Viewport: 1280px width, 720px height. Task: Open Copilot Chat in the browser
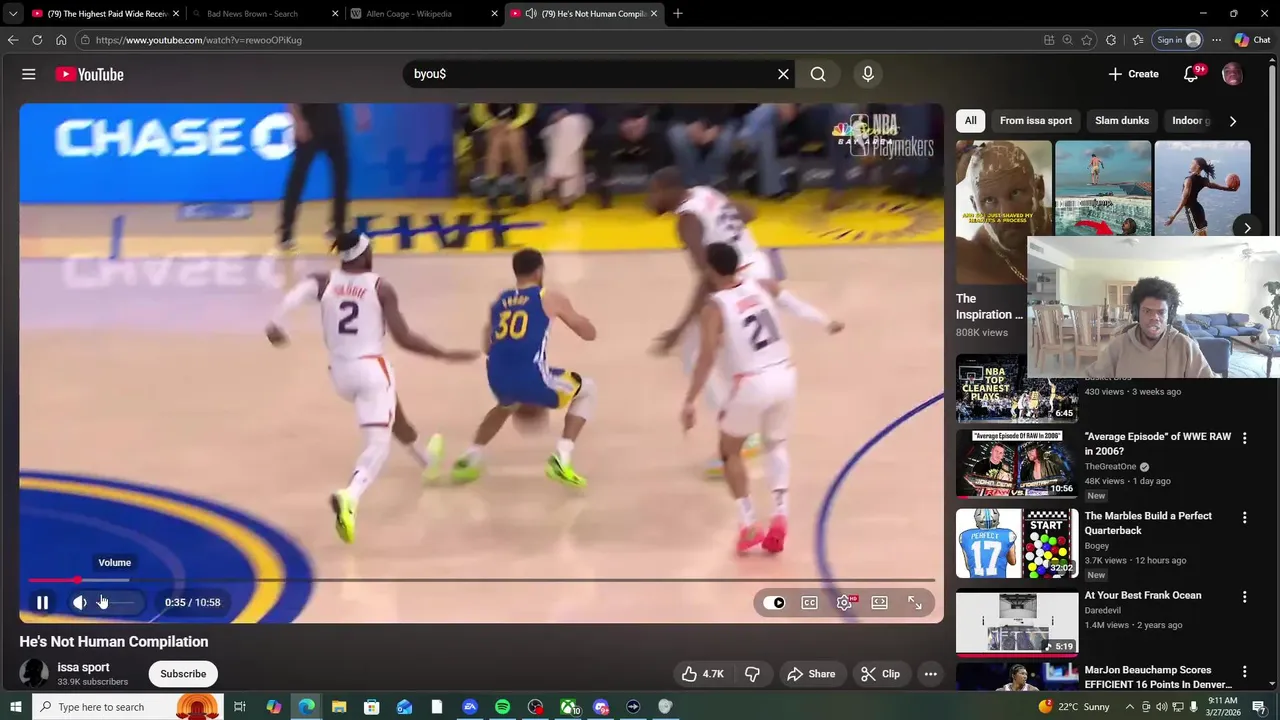1252,40
